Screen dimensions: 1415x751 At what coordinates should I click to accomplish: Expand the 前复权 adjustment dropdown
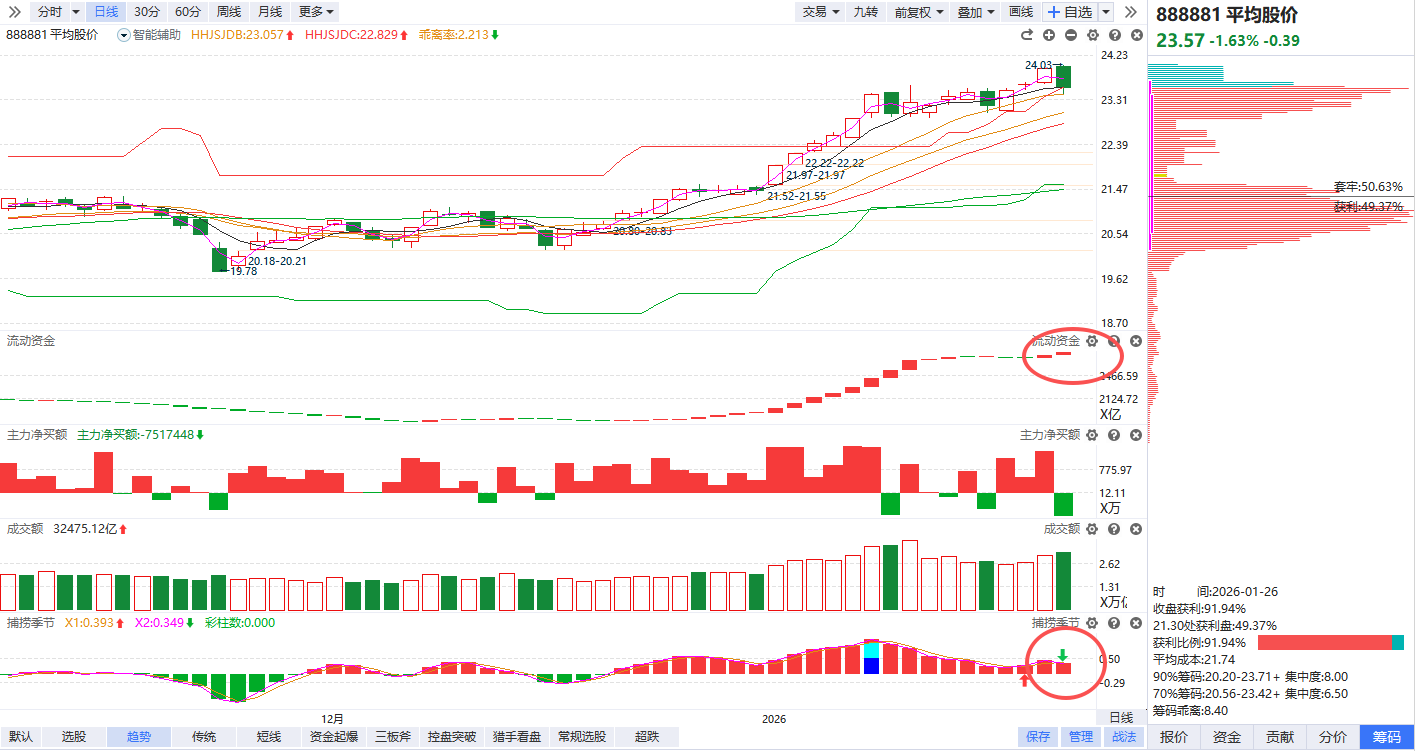click(x=918, y=12)
